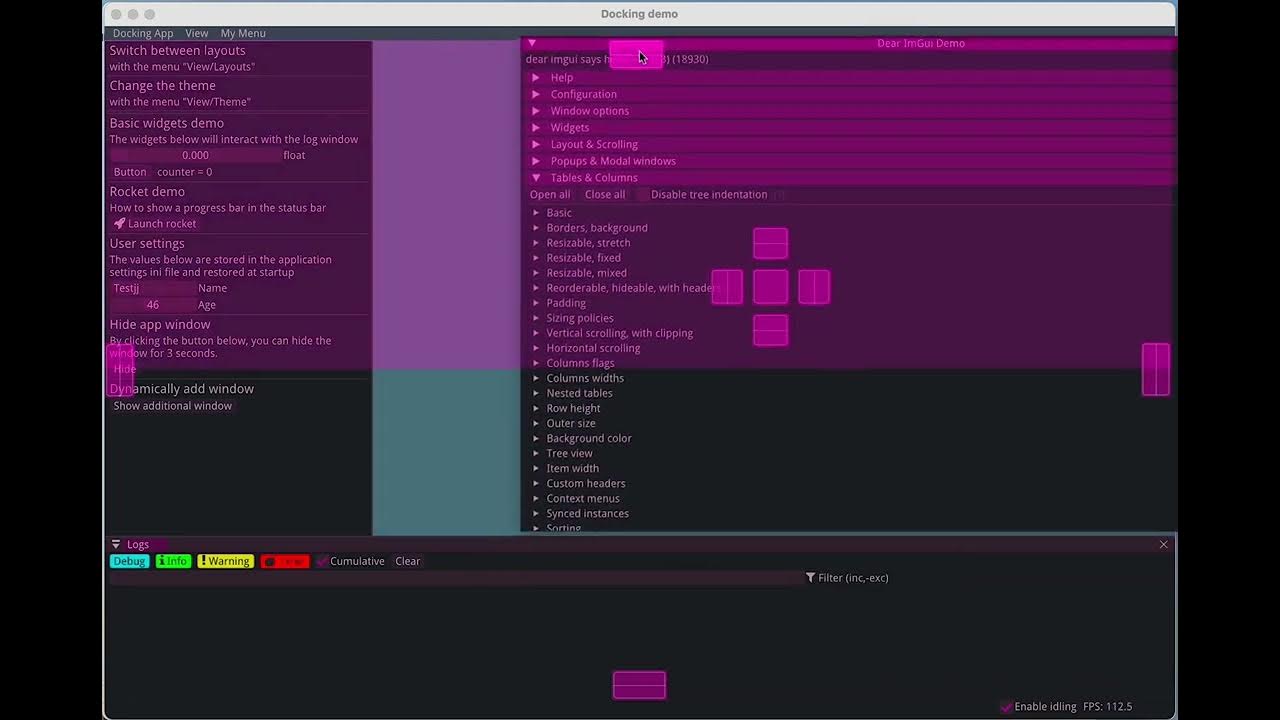This screenshot has height=720, width=1280.
Task: Click the Launch rocket button
Action: (x=155, y=224)
